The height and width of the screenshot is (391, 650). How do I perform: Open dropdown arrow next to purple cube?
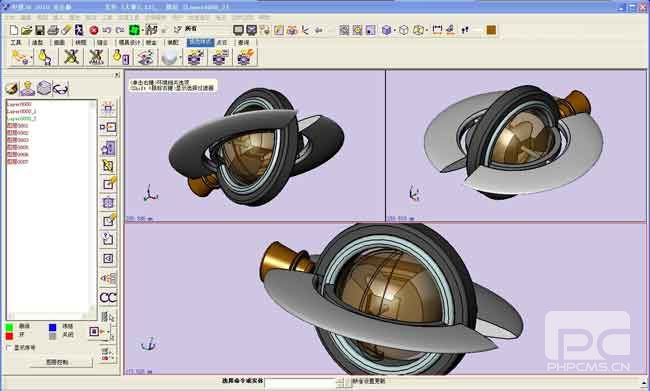pyautogui.click(x=395, y=30)
